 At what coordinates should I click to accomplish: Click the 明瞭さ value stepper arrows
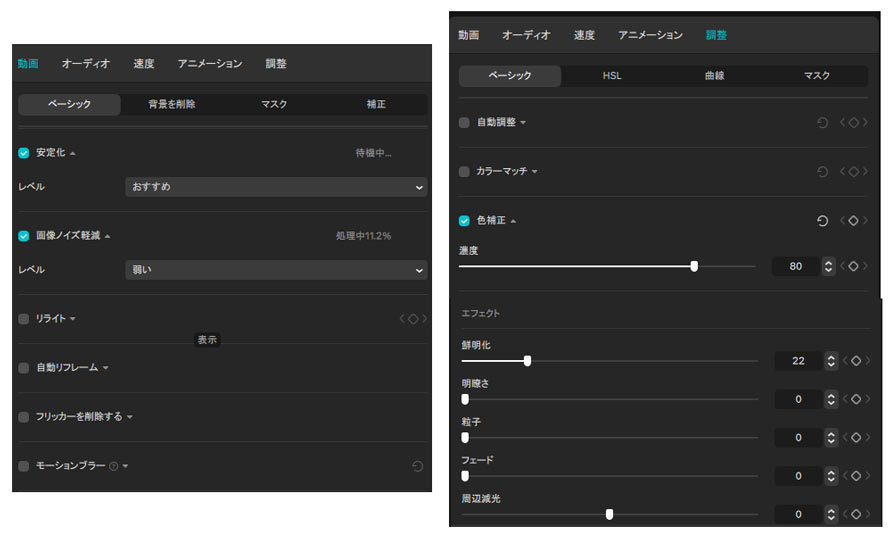[831, 399]
